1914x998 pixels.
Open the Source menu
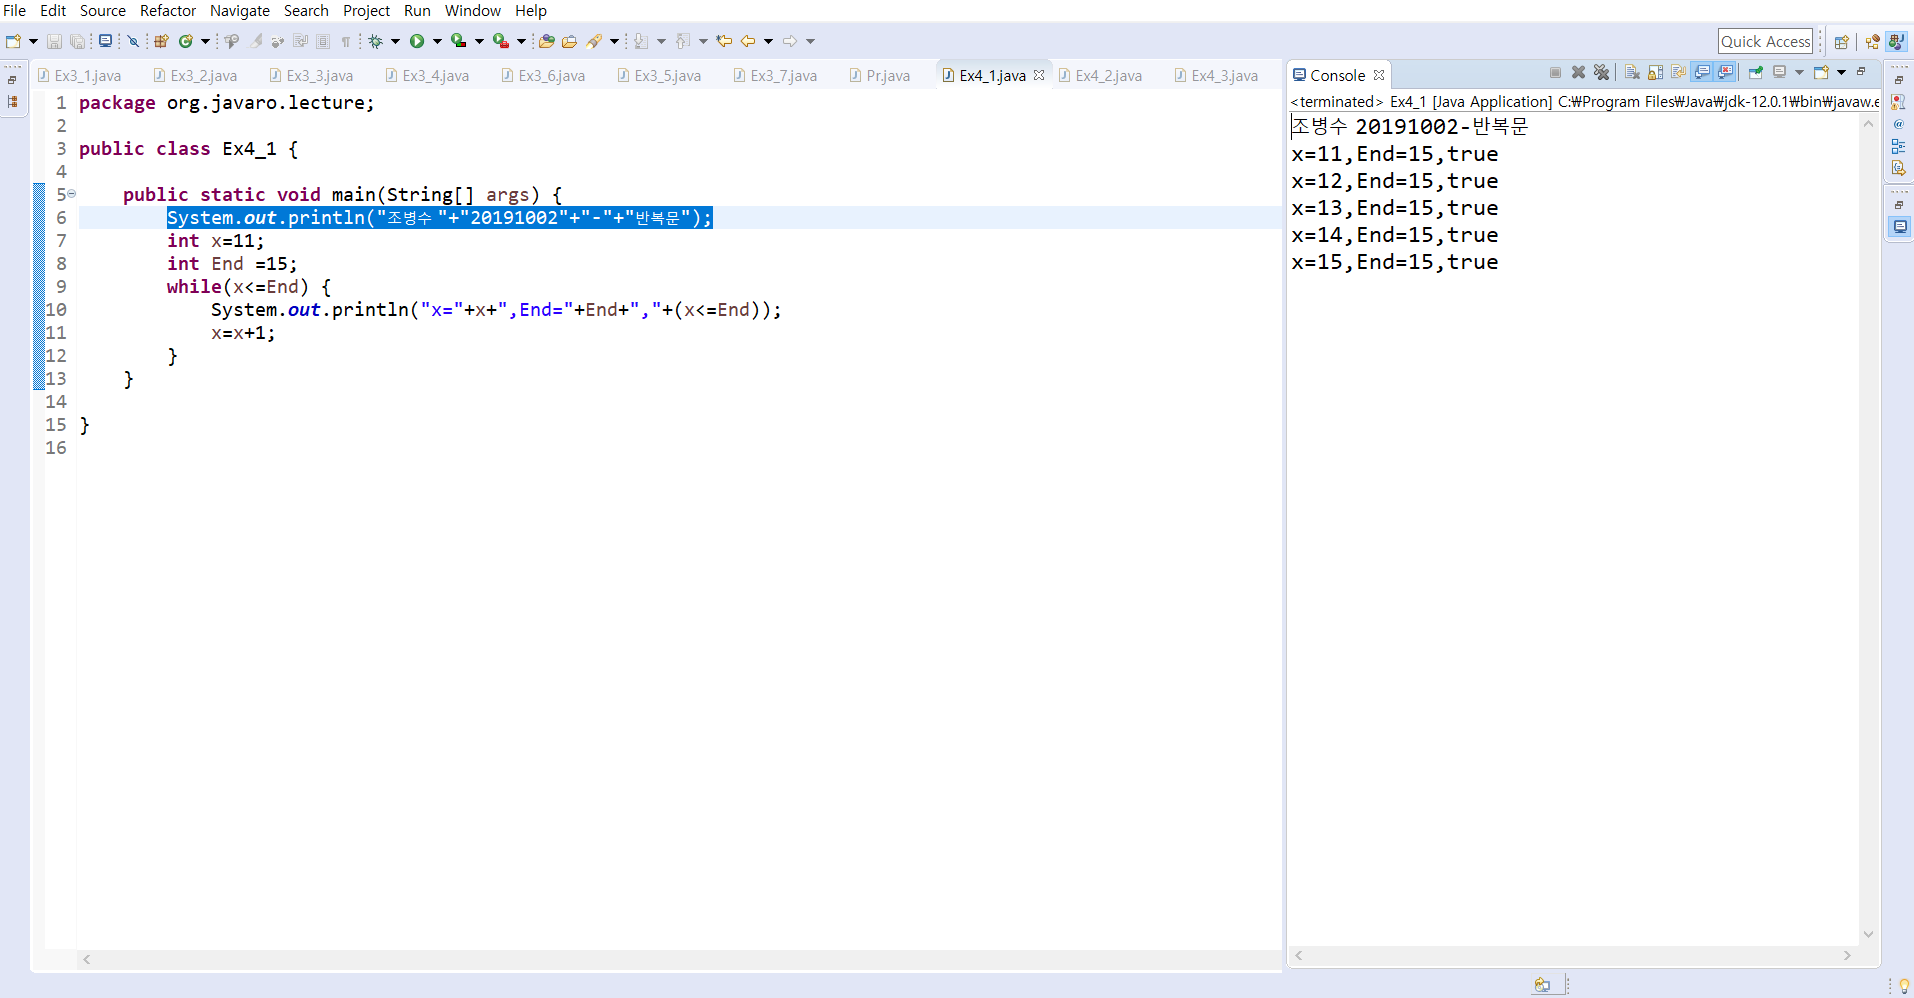click(103, 11)
